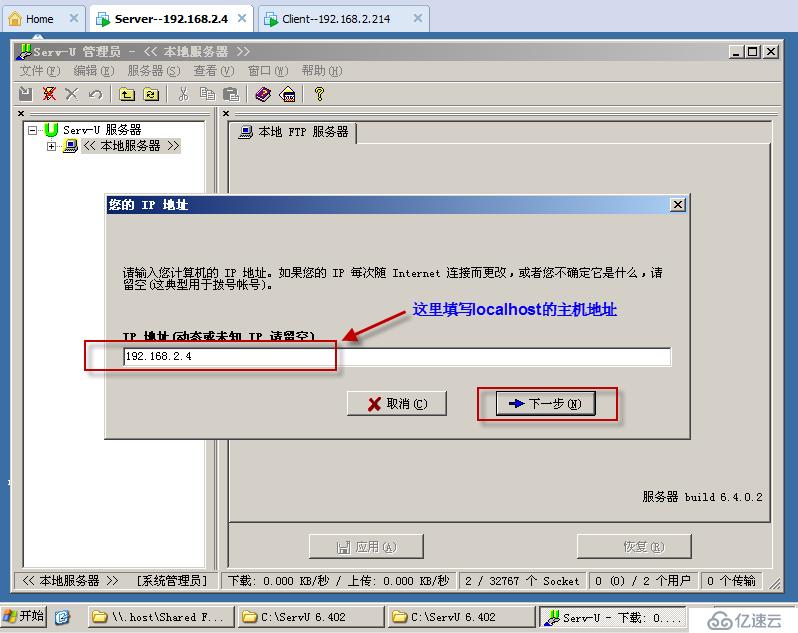Click the Internet Explorer quick launch icon
Screen dimensions: 798x633
[62, 617]
